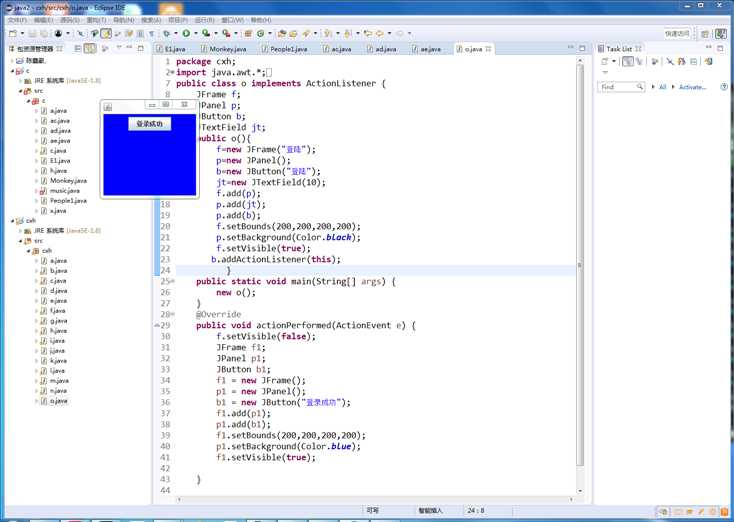Maximize the editor area icon
Viewport: 734px width, 522px height.
[582, 48]
